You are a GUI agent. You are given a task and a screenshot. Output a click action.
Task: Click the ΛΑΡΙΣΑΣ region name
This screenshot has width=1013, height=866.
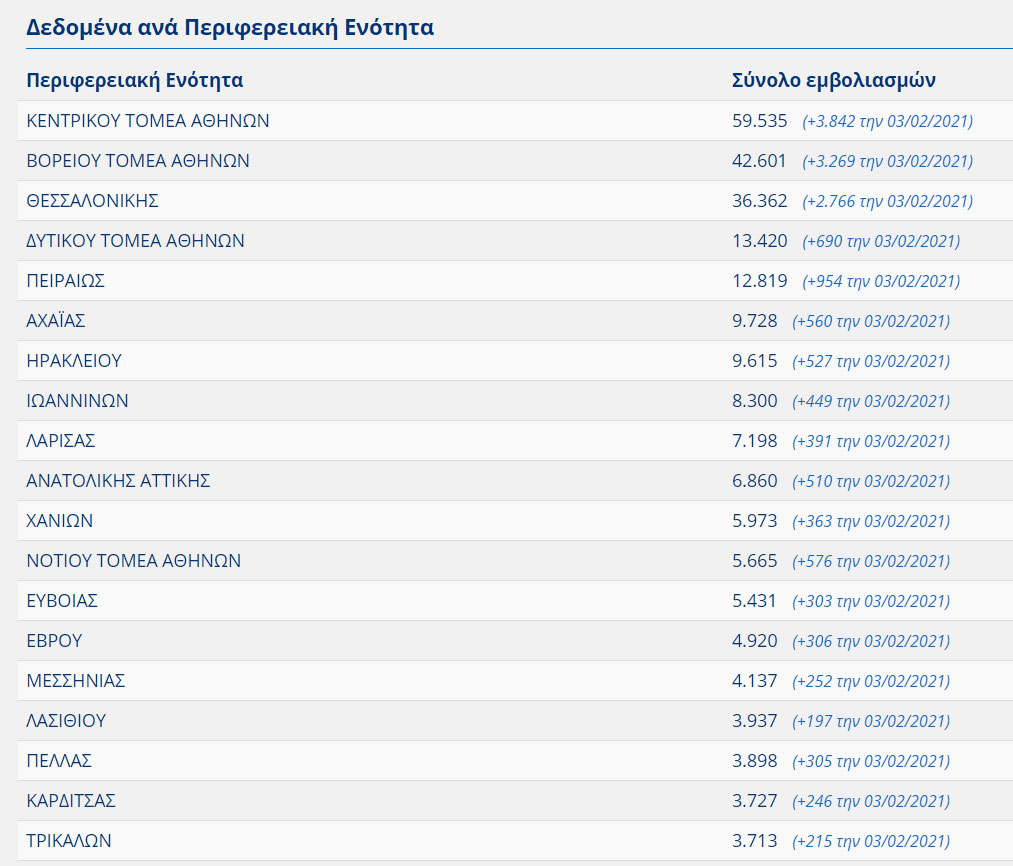(61, 441)
